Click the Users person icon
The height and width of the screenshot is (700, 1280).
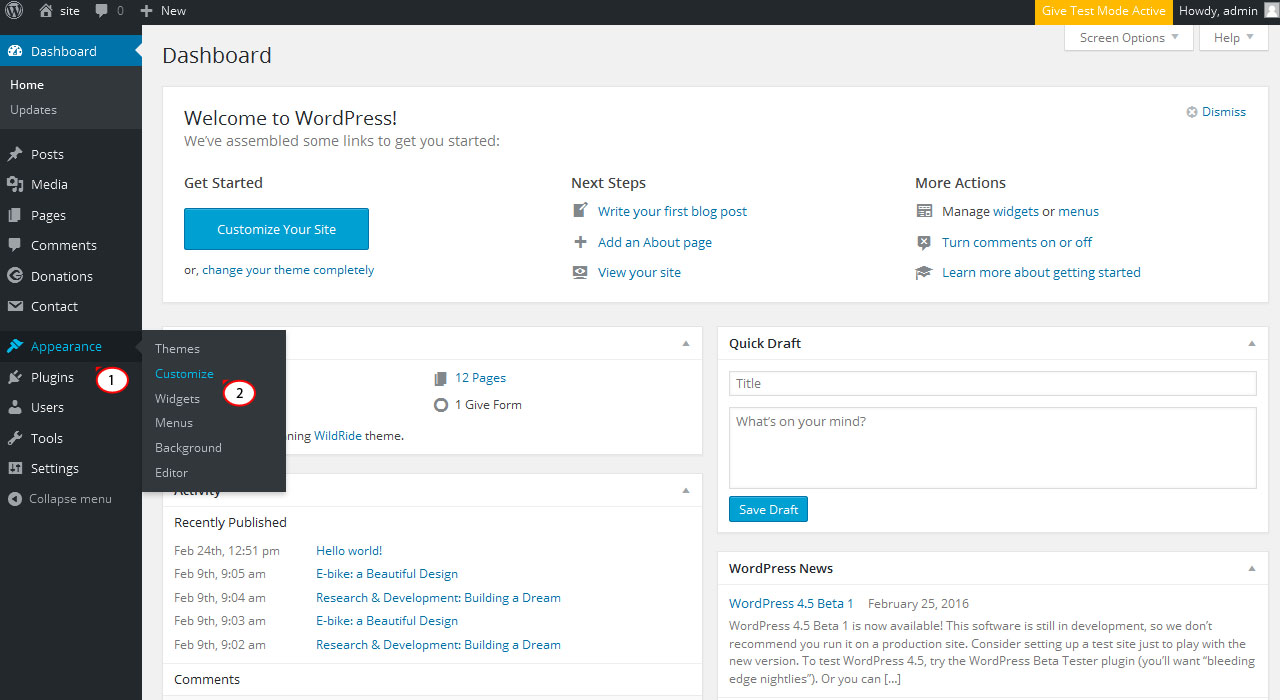(15, 407)
